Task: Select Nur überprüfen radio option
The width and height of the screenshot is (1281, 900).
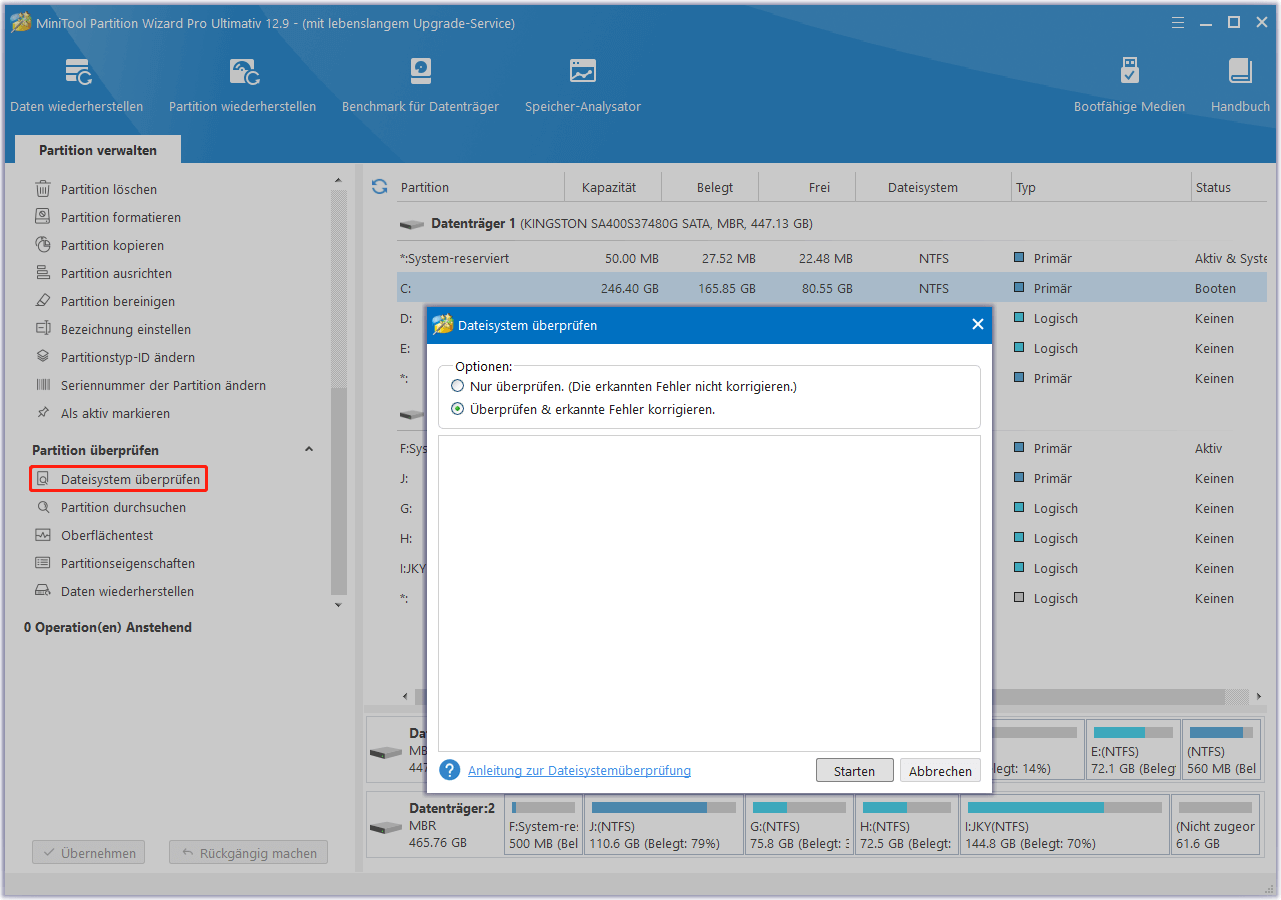Action: click(458, 386)
